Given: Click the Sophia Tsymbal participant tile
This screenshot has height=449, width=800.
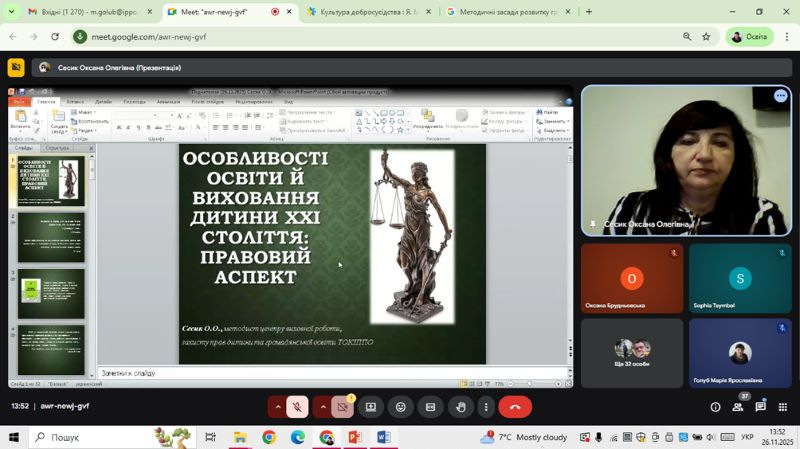Looking at the screenshot, I should 740,279.
